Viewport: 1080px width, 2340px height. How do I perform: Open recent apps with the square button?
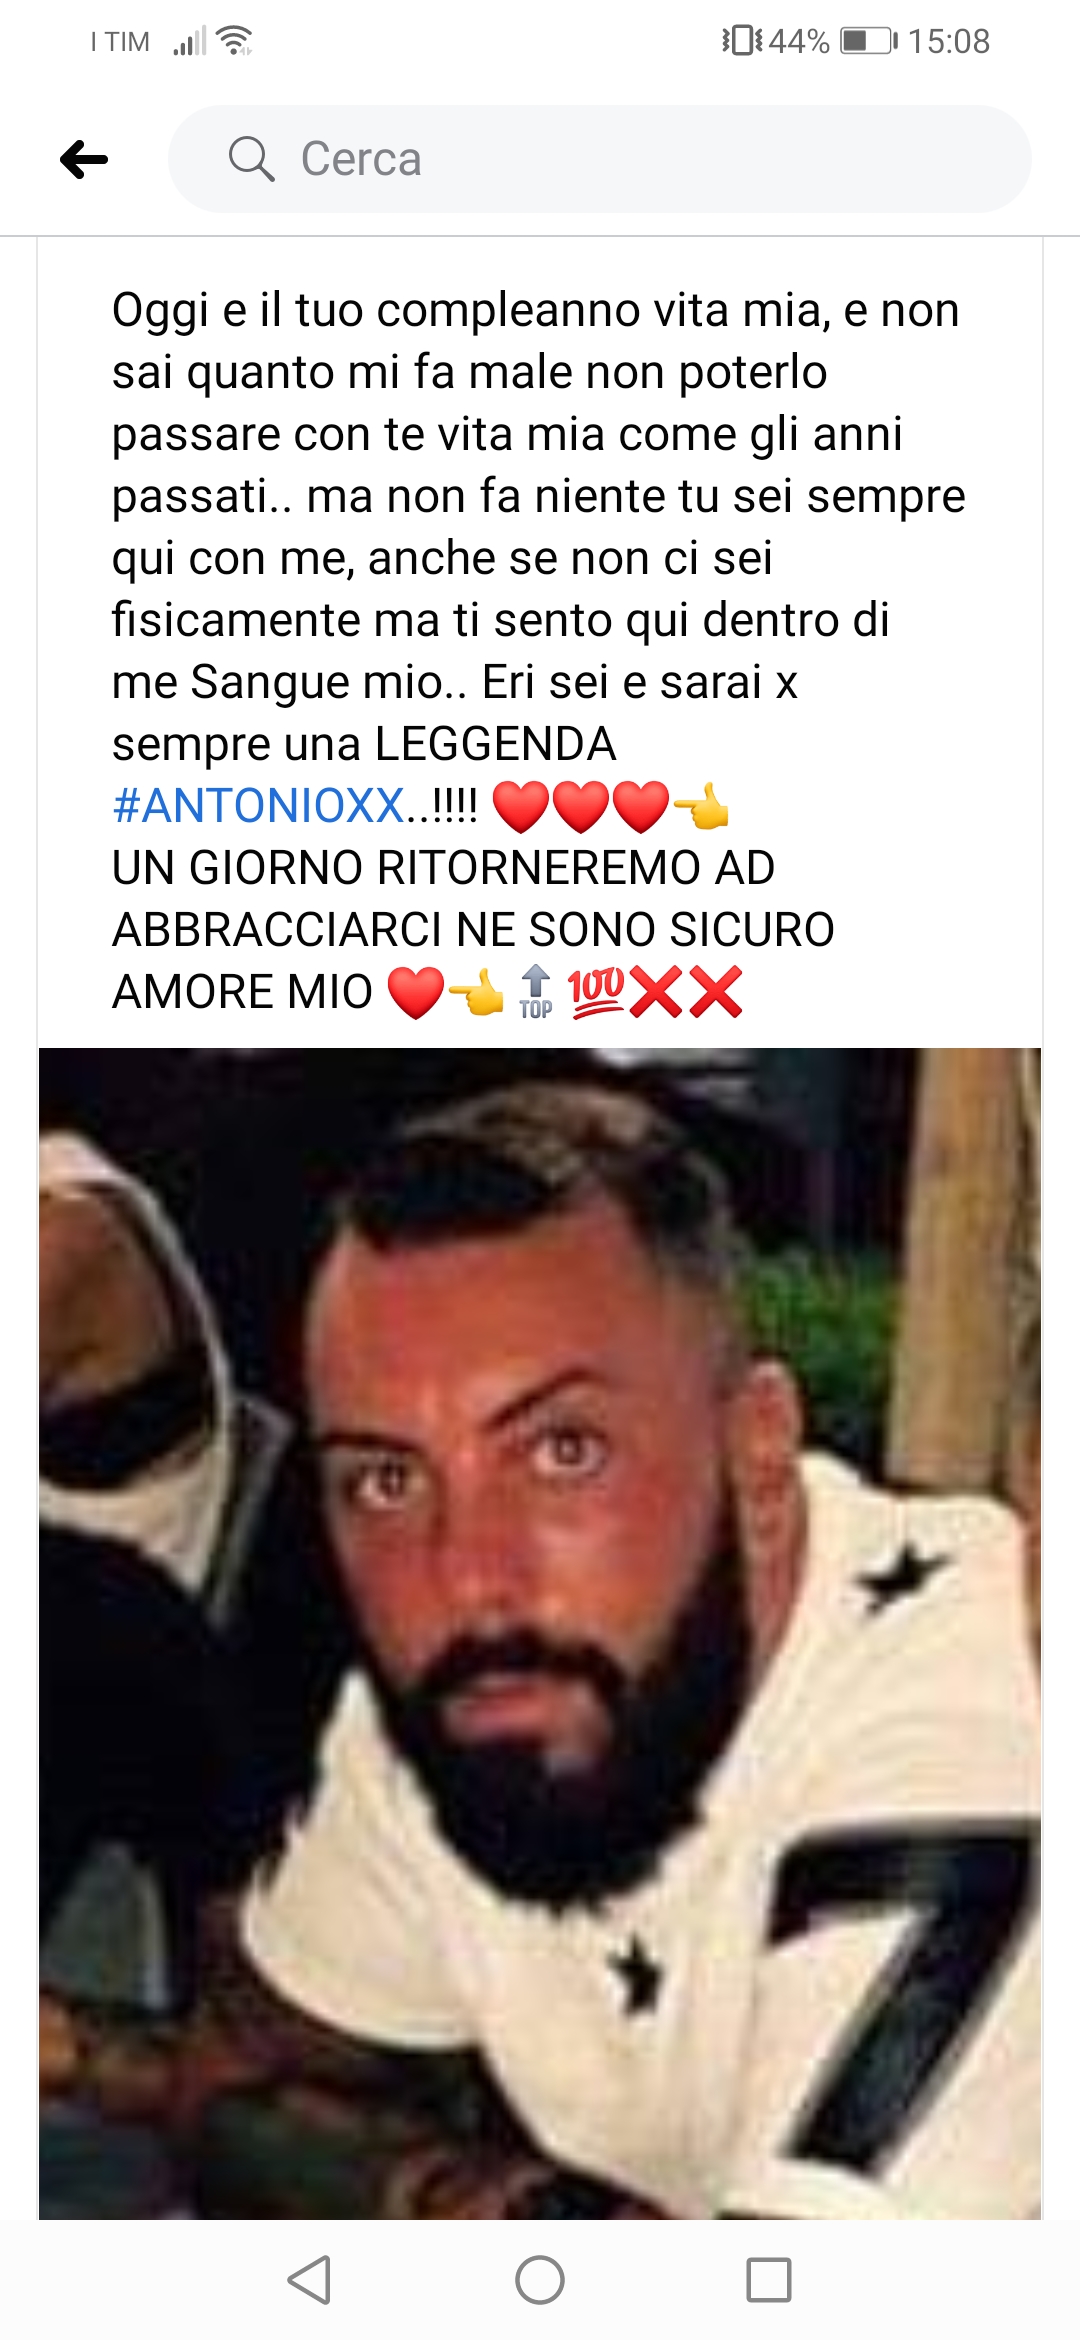(769, 2280)
